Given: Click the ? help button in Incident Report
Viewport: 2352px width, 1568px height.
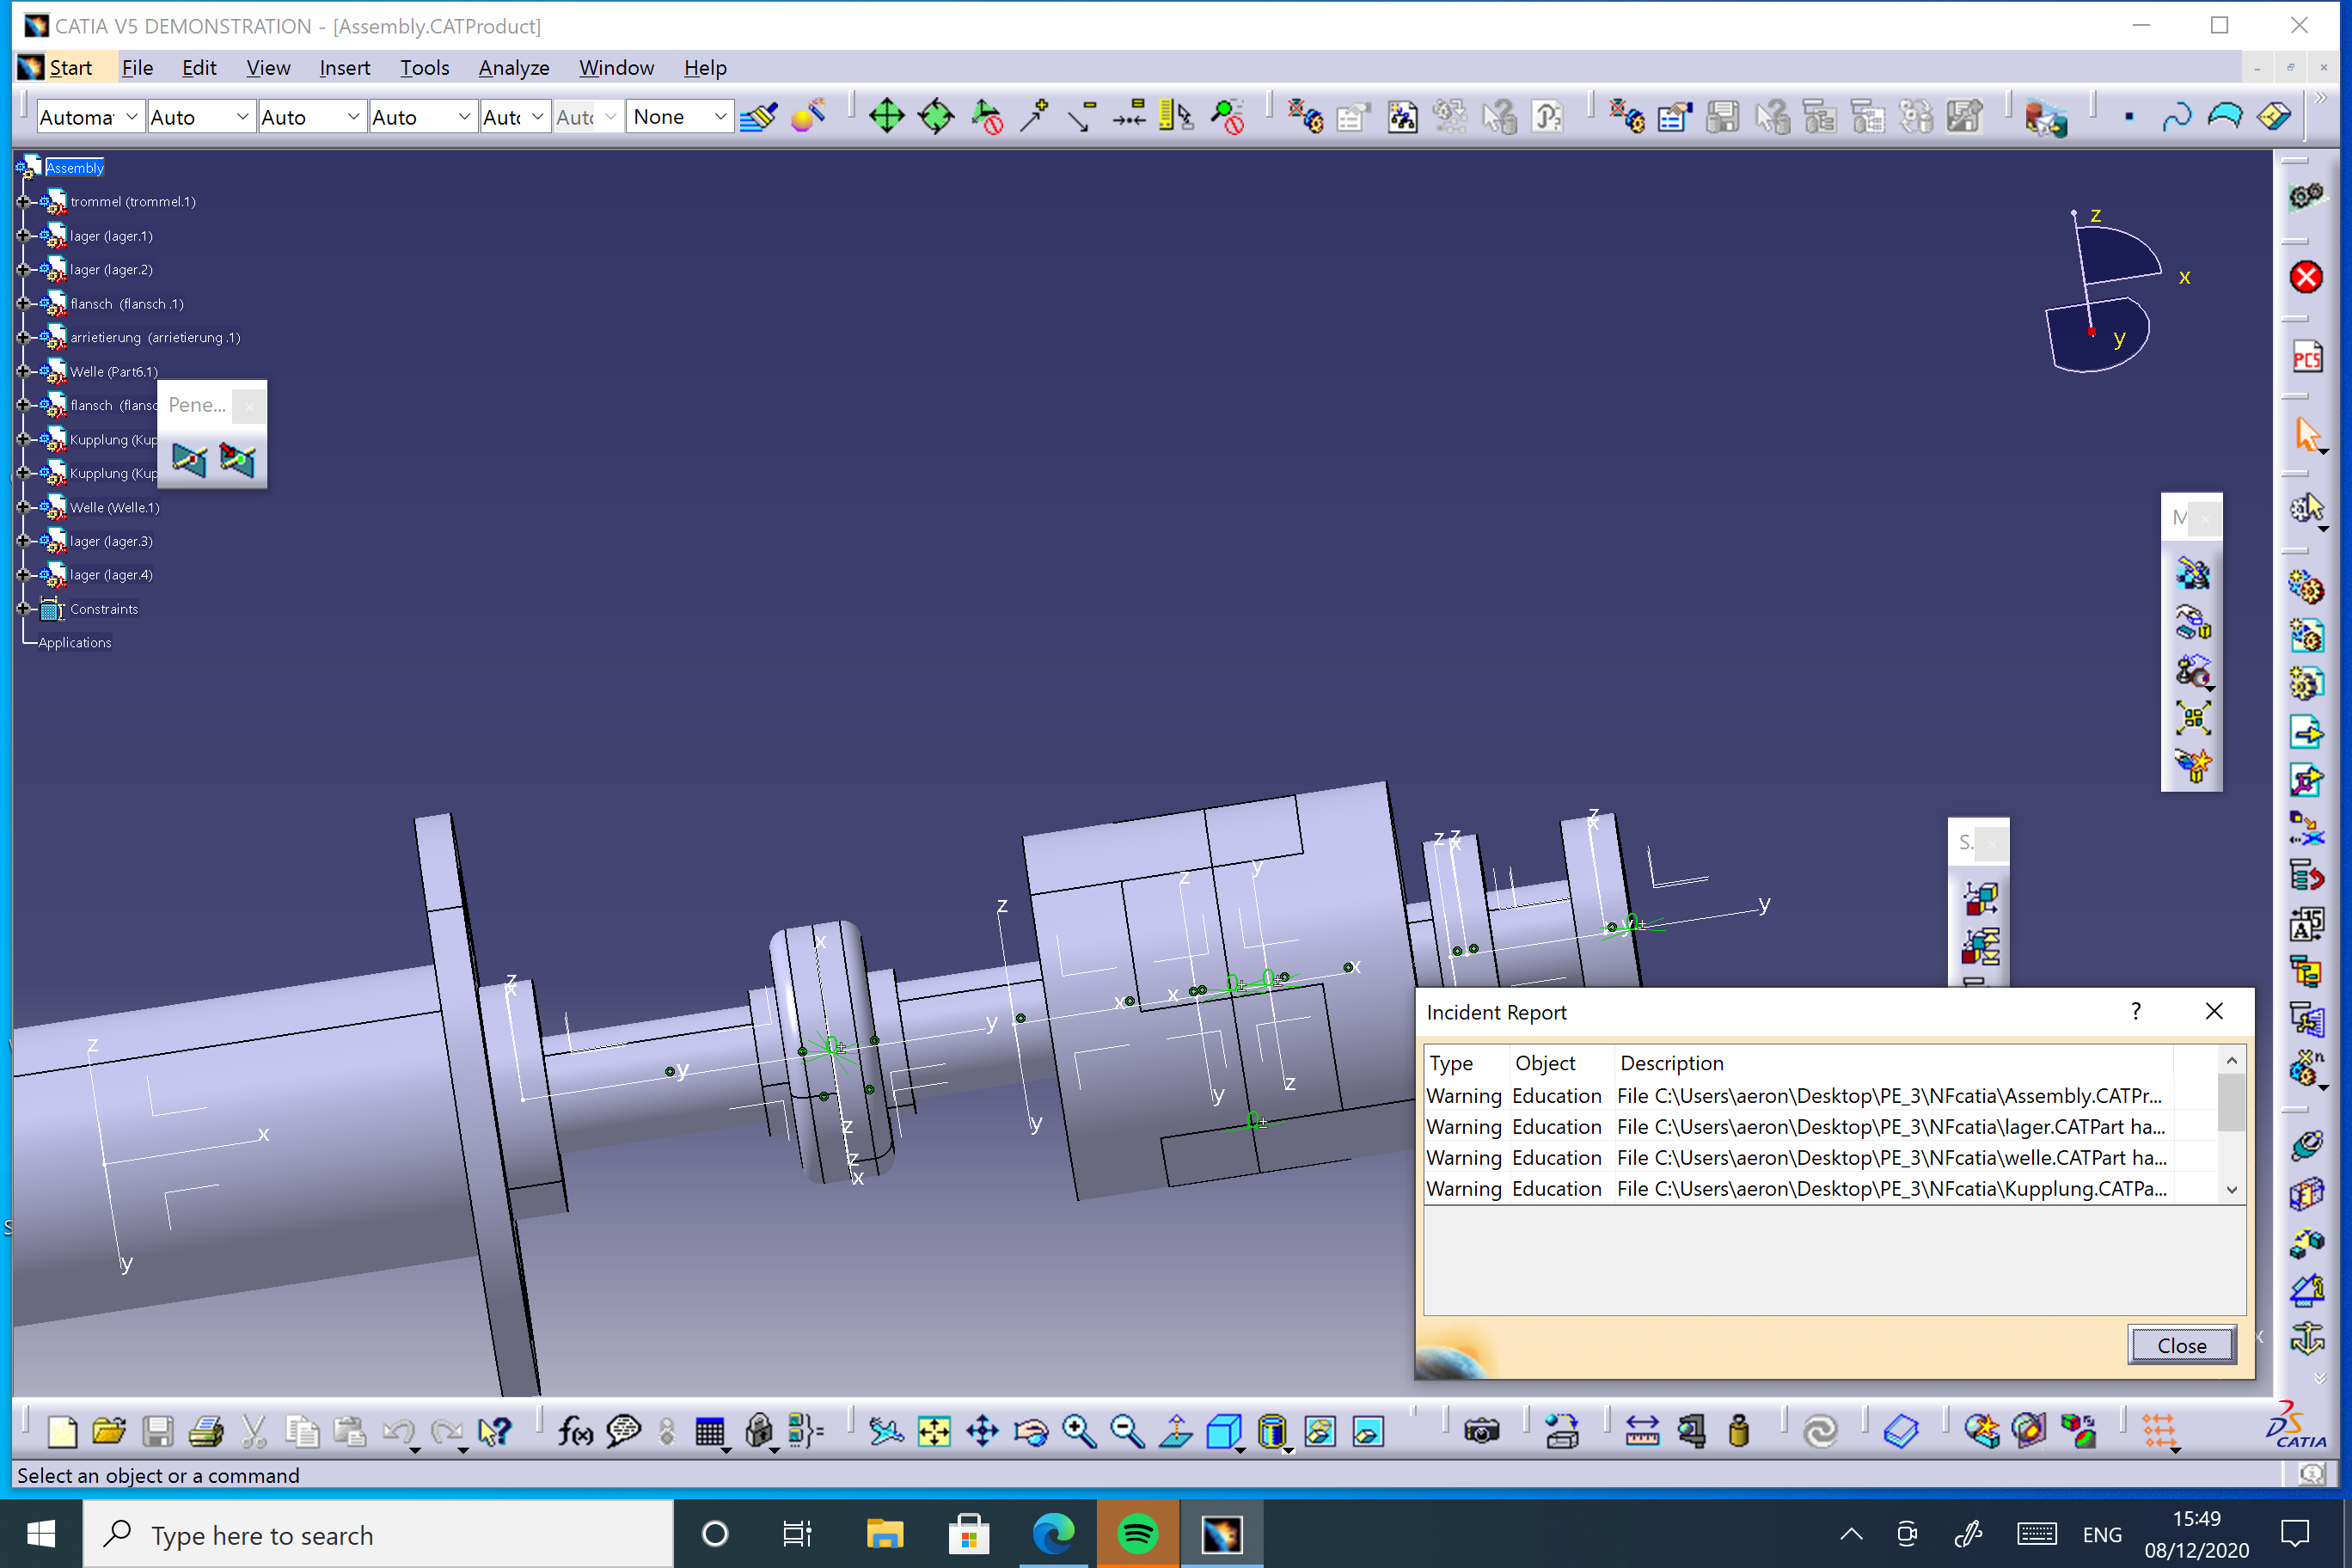Looking at the screenshot, I should pos(2136,1011).
